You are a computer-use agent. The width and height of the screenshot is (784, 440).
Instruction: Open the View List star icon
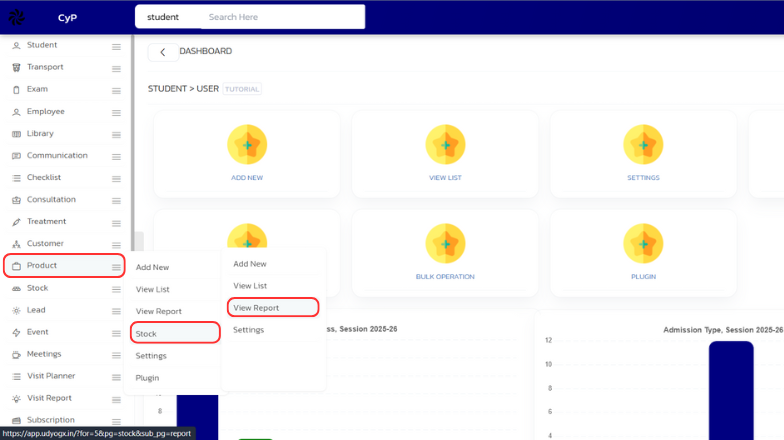(445, 145)
